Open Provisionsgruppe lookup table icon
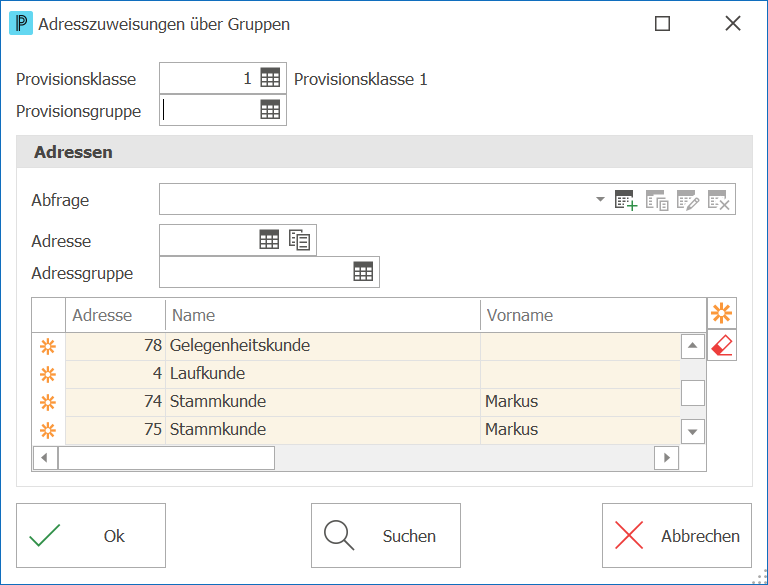The height and width of the screenshot is (585, 768). (270, 110)
